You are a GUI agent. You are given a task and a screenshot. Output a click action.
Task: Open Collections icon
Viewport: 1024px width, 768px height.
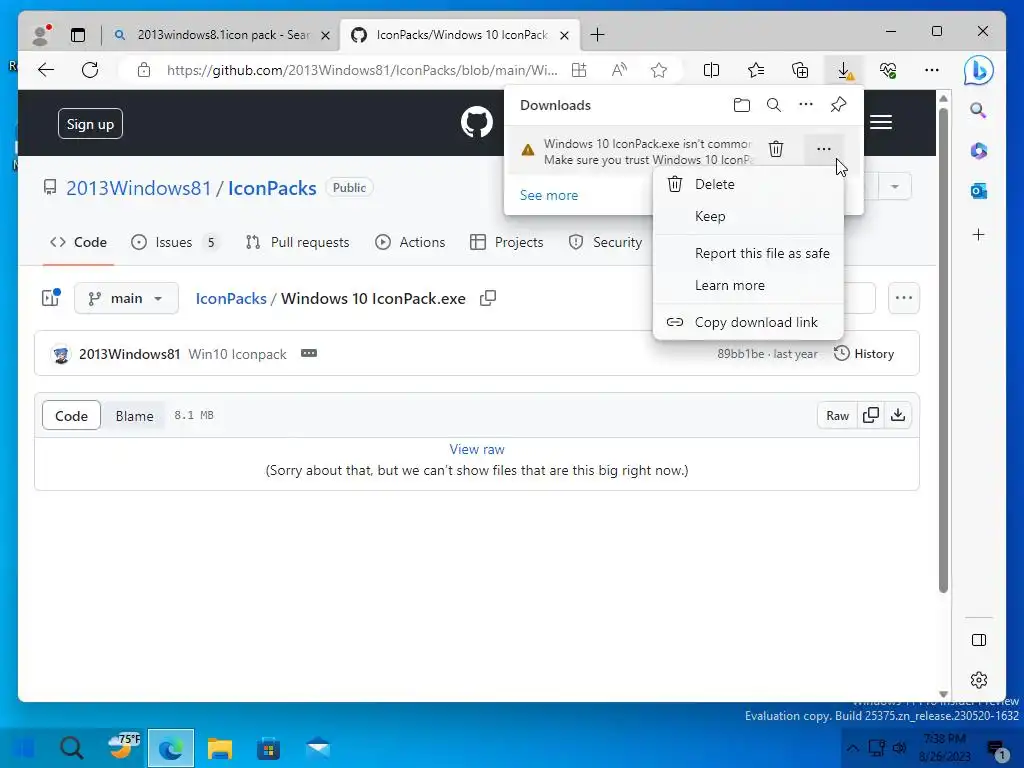[800, 70]
